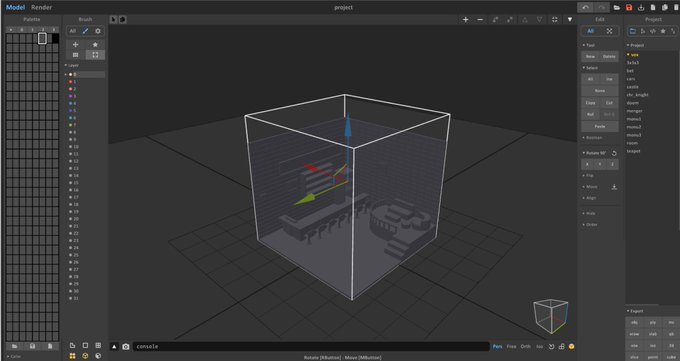
Task: Choose the line brush icon in Brush panel
Action: tap(85, 31)
